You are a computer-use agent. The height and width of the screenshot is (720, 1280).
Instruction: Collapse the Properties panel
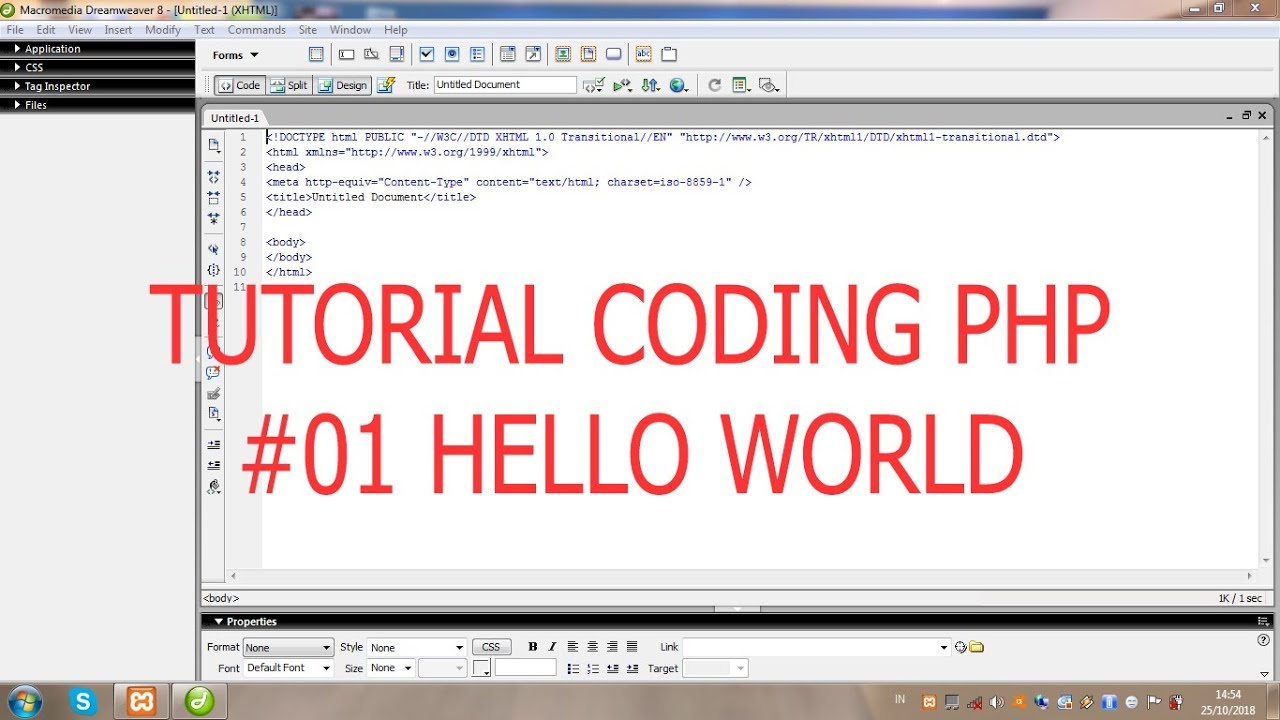click(219, 621)
